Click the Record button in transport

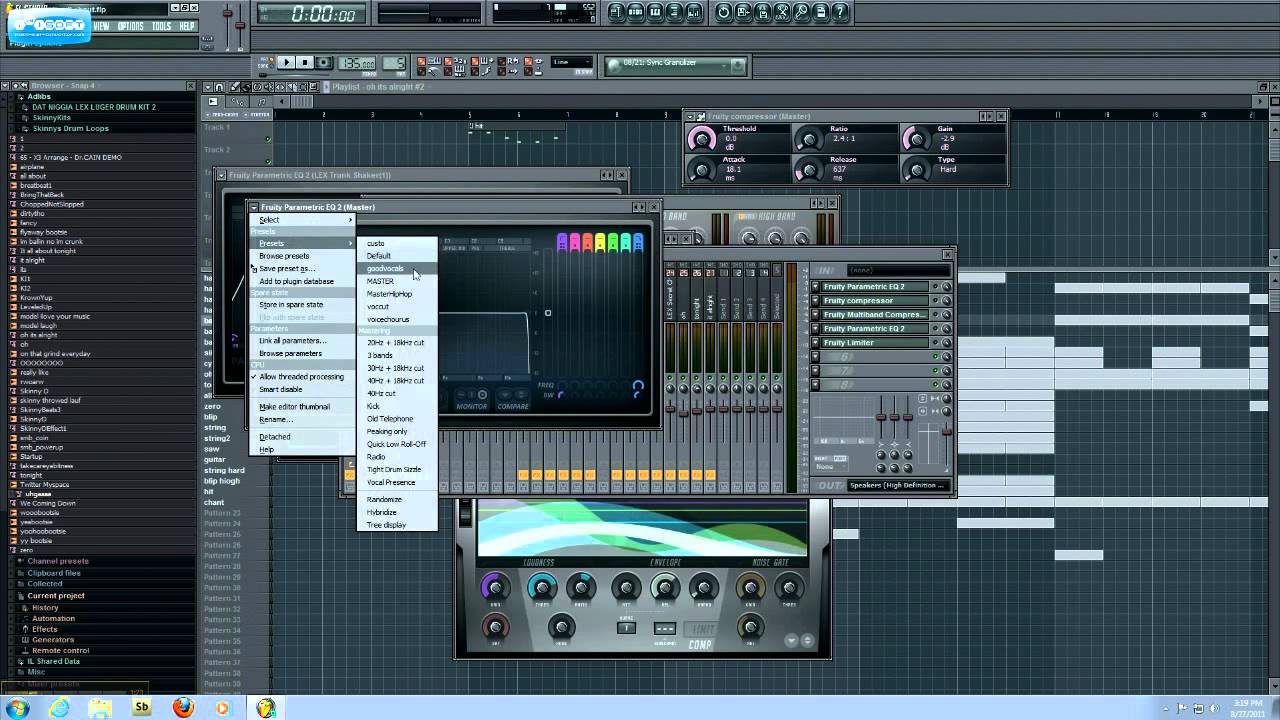pyautogui.click(x=324, y=62)
